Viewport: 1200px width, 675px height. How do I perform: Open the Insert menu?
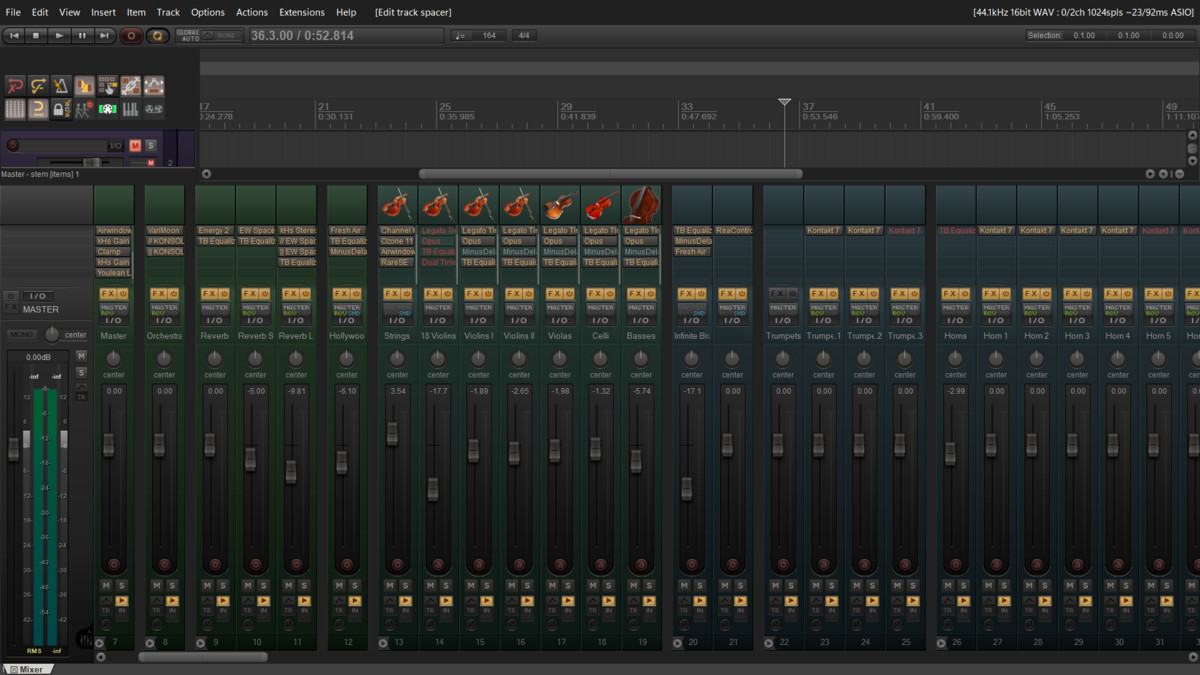tap(103, 12)
